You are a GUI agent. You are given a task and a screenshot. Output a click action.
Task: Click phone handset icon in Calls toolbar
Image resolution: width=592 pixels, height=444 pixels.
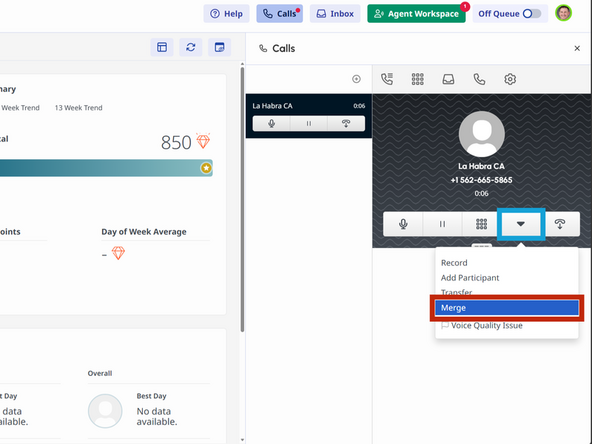[x=479, y=79]
